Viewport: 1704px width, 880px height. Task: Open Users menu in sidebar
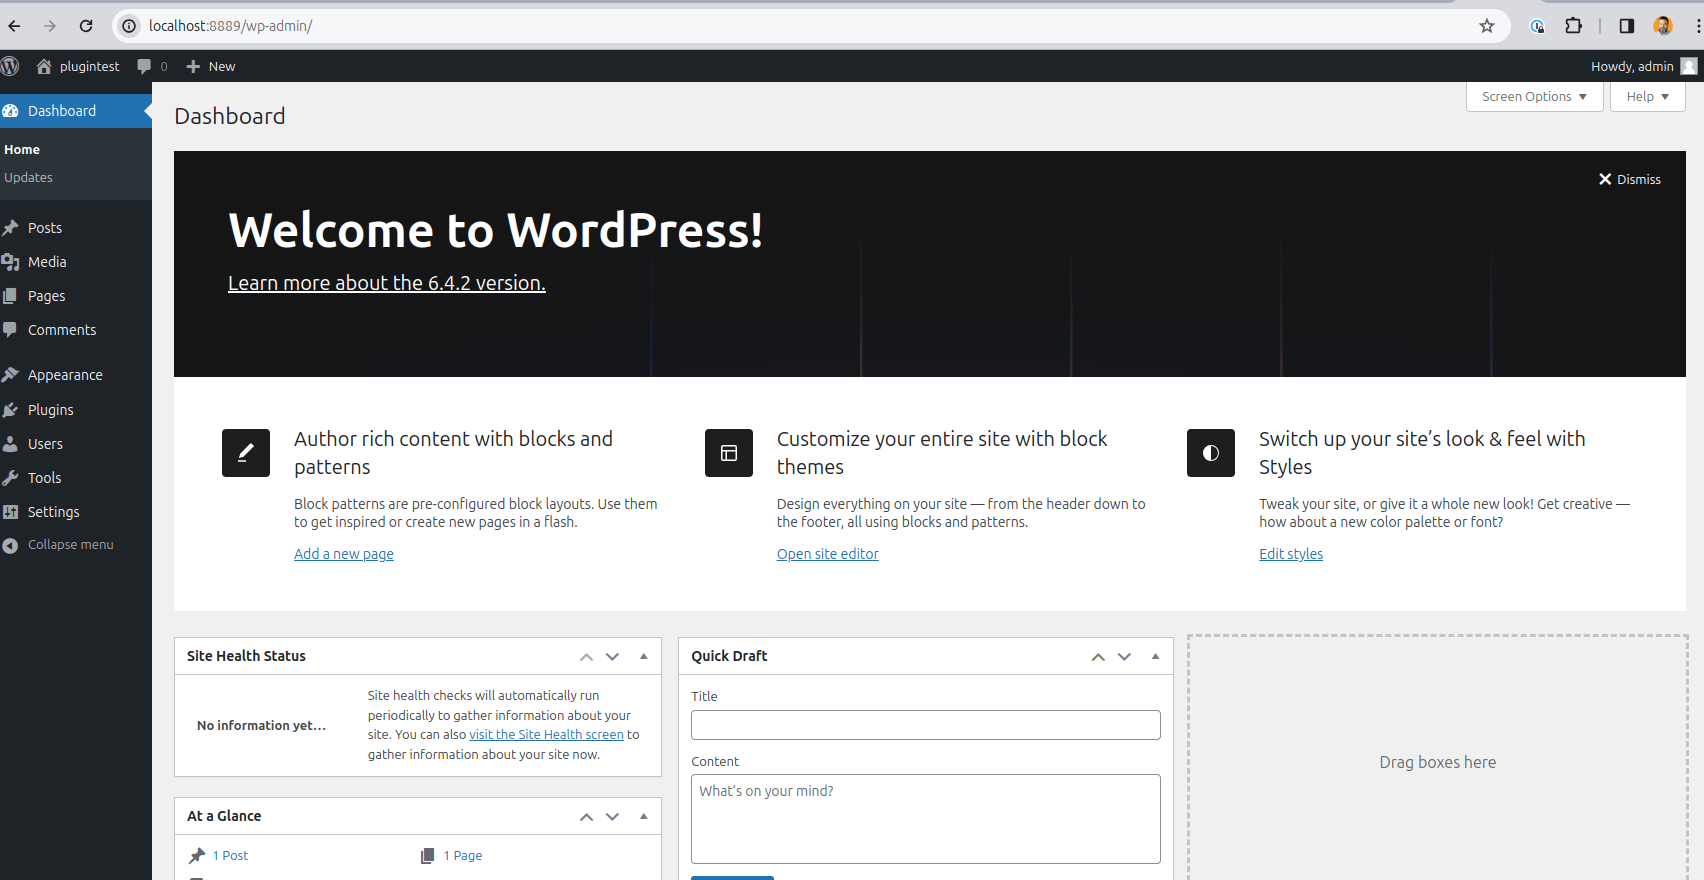[76, 444]
